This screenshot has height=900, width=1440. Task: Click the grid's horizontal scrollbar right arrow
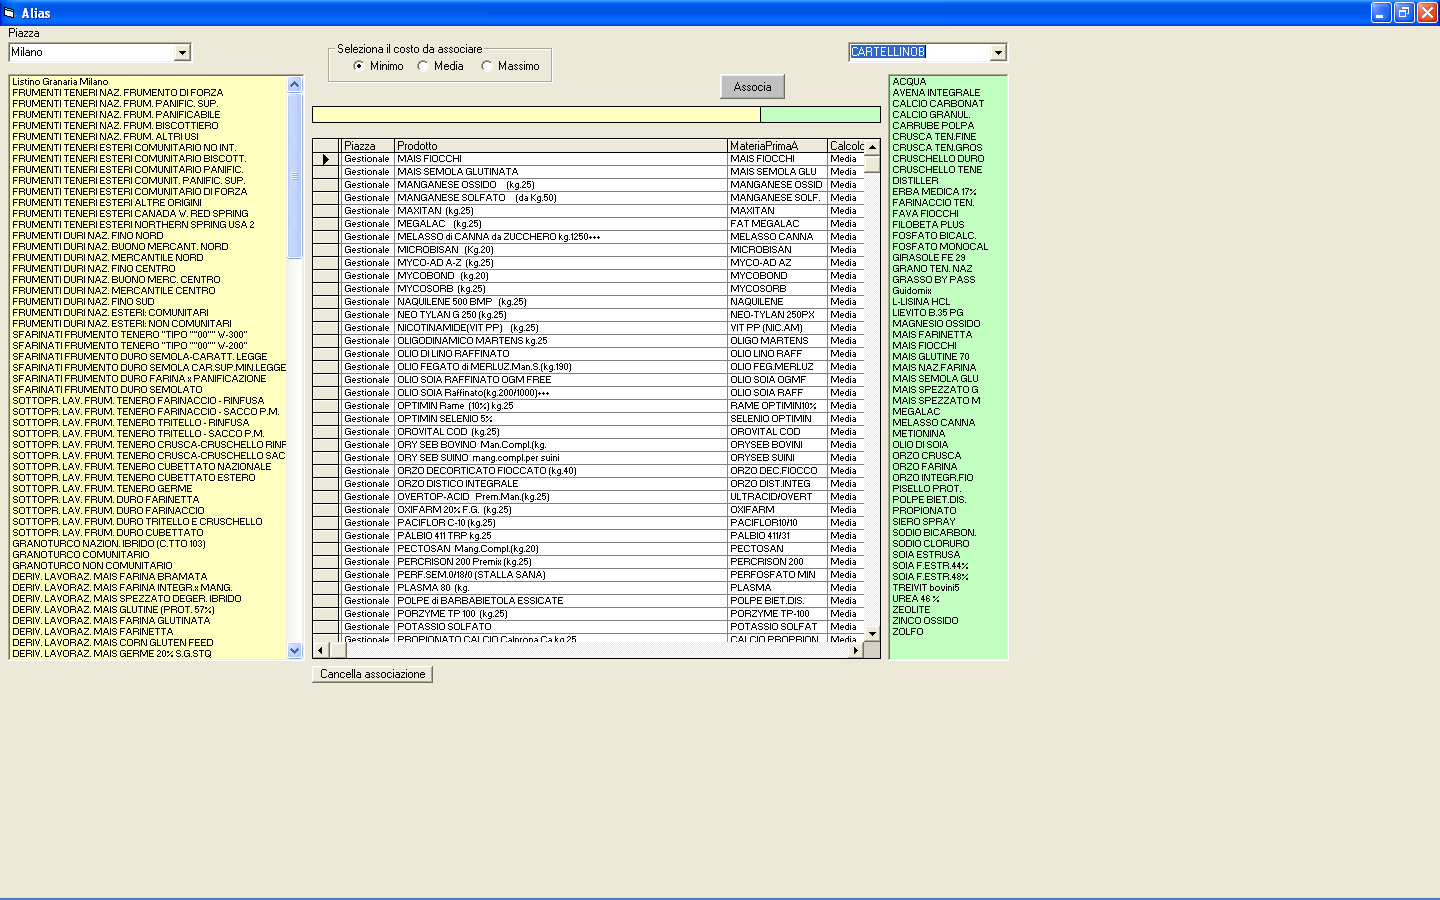(x=856, y=650)
